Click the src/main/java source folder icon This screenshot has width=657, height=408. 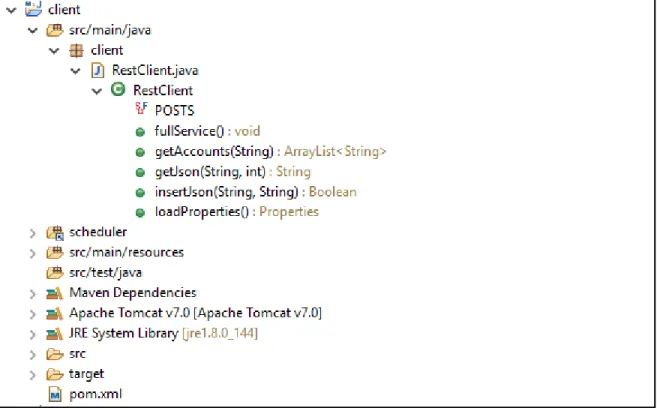(x=54, y=30)
